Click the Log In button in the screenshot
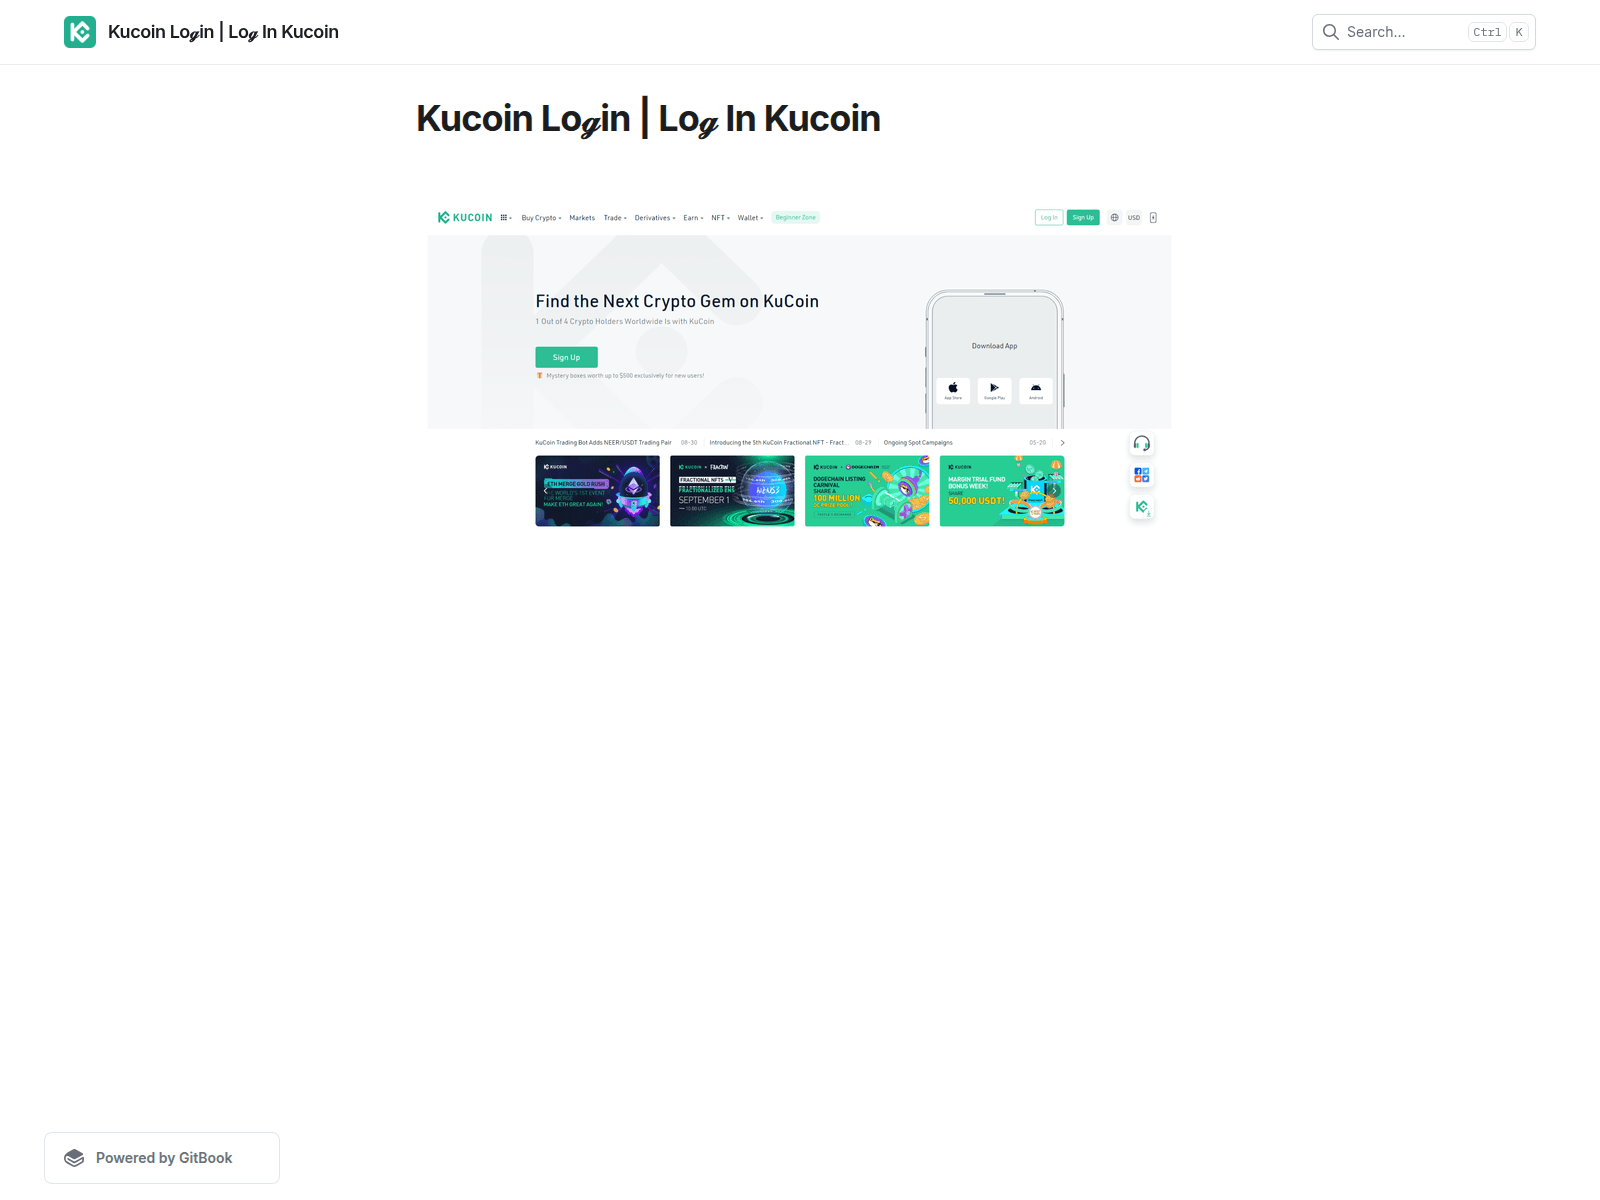 tap(1049, 217)
